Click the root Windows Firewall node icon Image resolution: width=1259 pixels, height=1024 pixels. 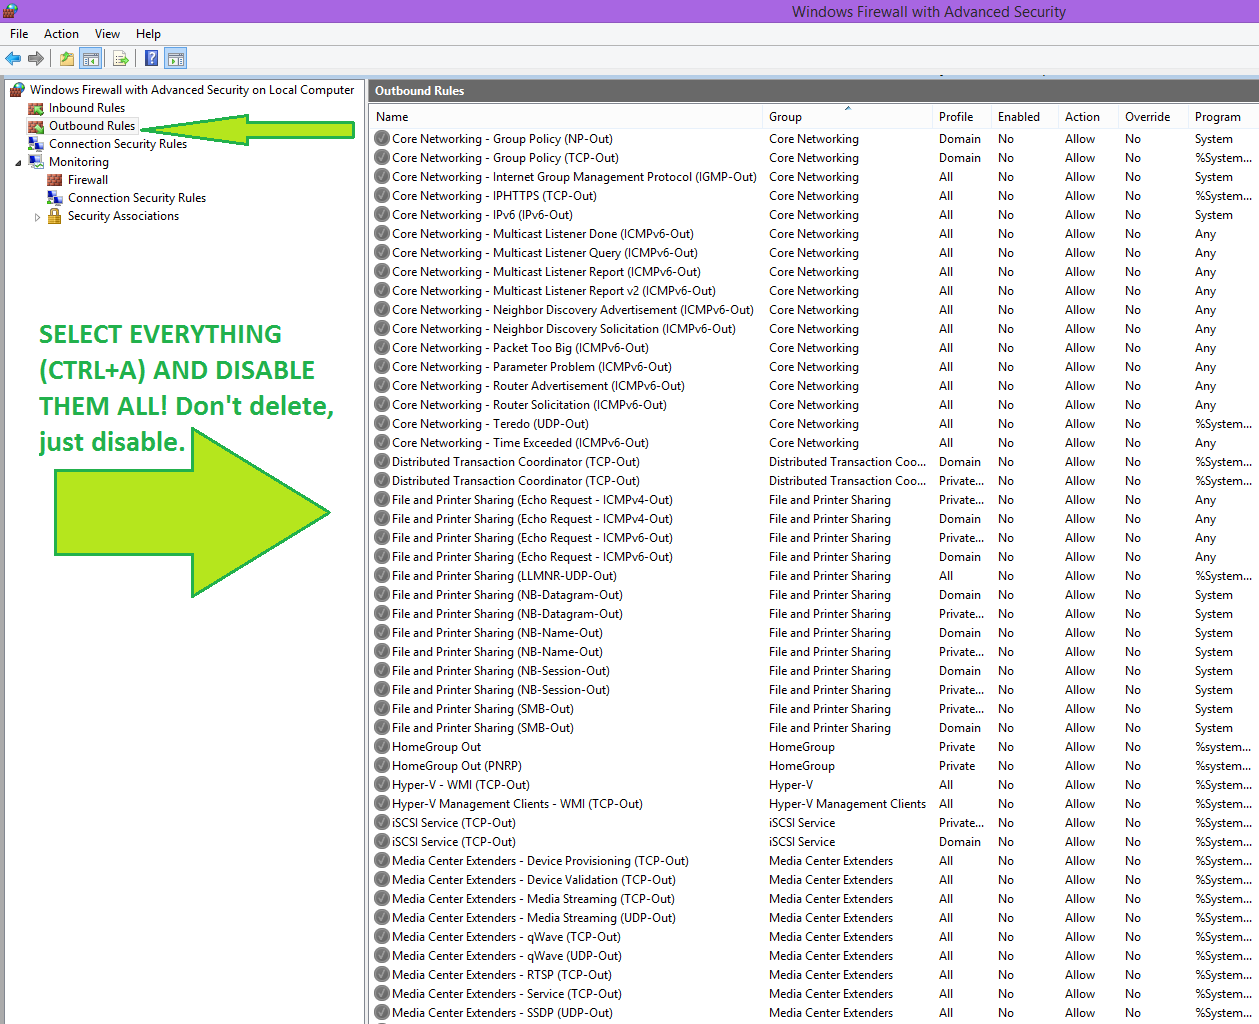[17, 90]
